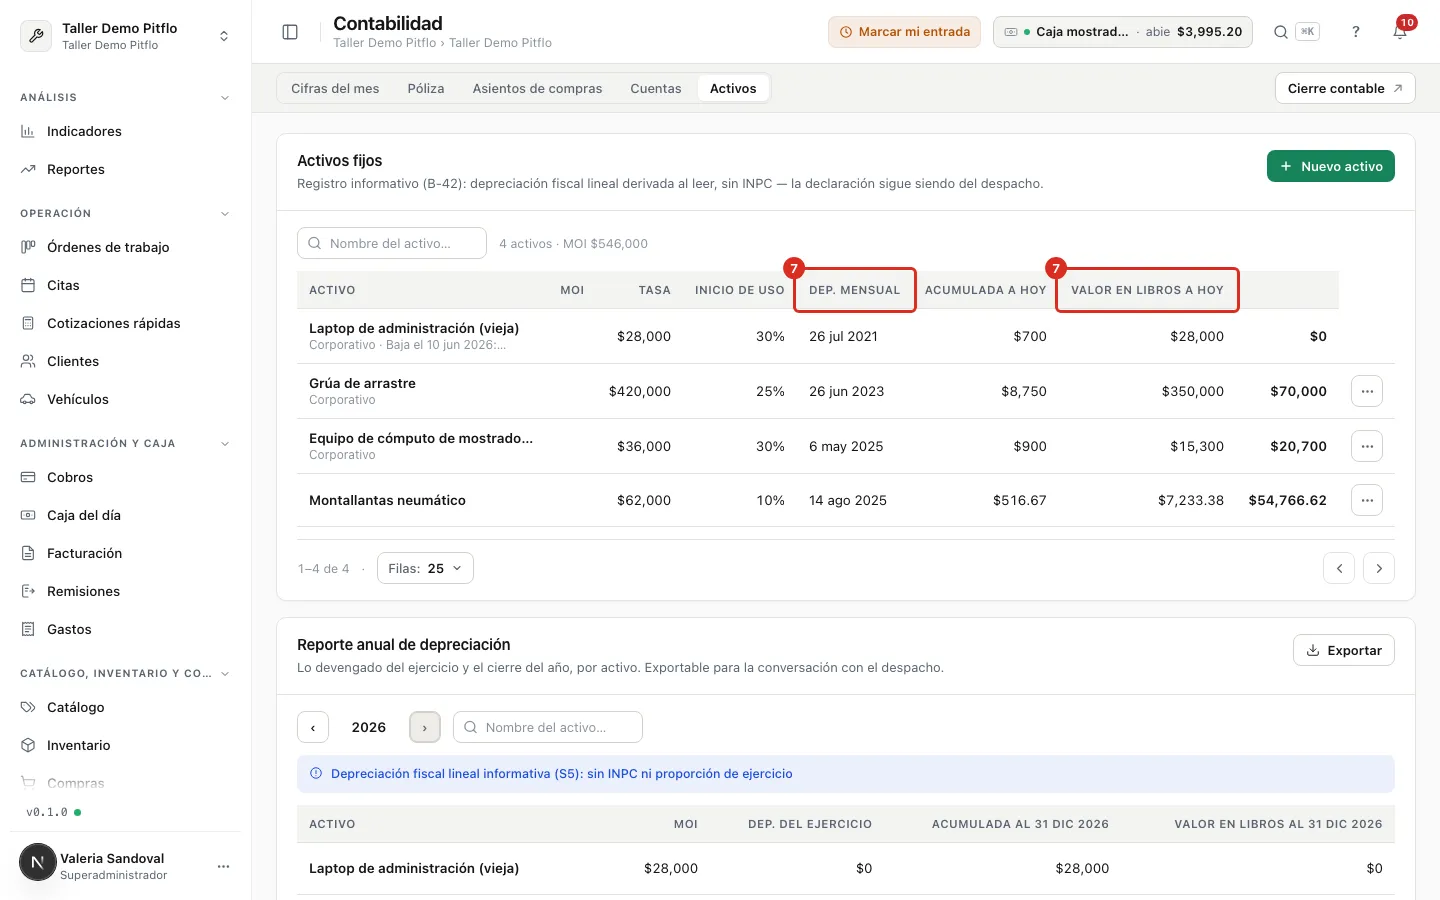Viewport: 1440px width, 900px height.
Task: Open Inventario in the sidebar
Action: [x=126, y=745]
